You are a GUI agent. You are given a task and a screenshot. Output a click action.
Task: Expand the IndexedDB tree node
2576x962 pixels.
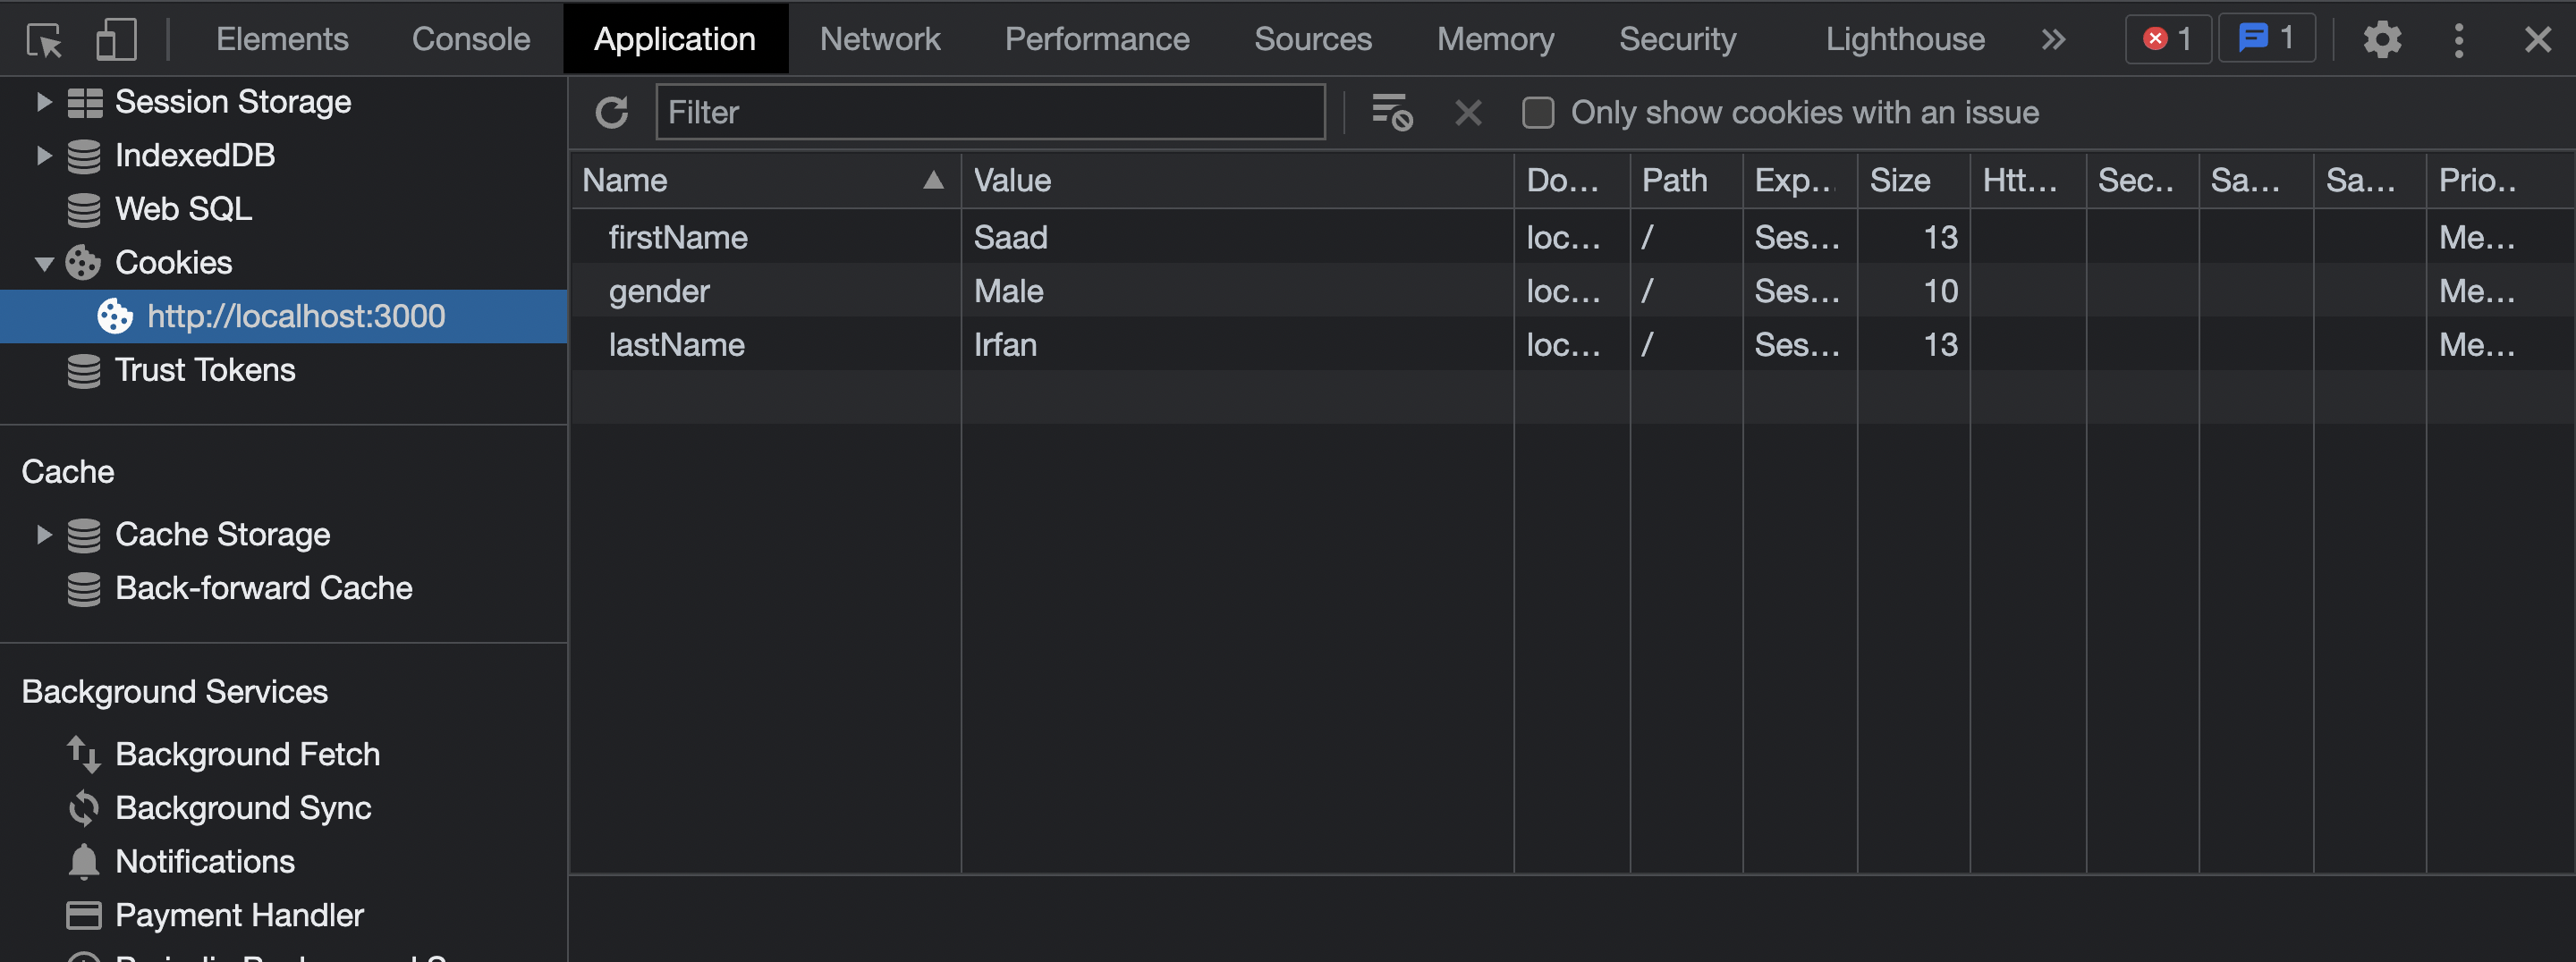(x=43, y=155)
